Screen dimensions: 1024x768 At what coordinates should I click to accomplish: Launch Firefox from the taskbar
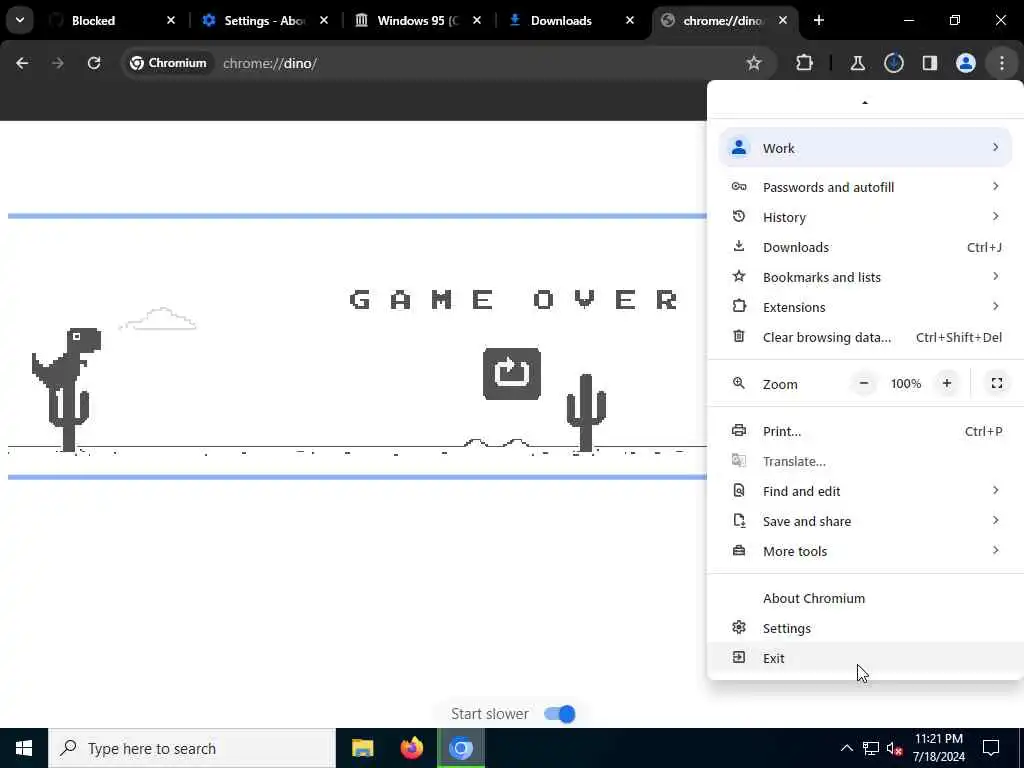[x=411, y=748]
